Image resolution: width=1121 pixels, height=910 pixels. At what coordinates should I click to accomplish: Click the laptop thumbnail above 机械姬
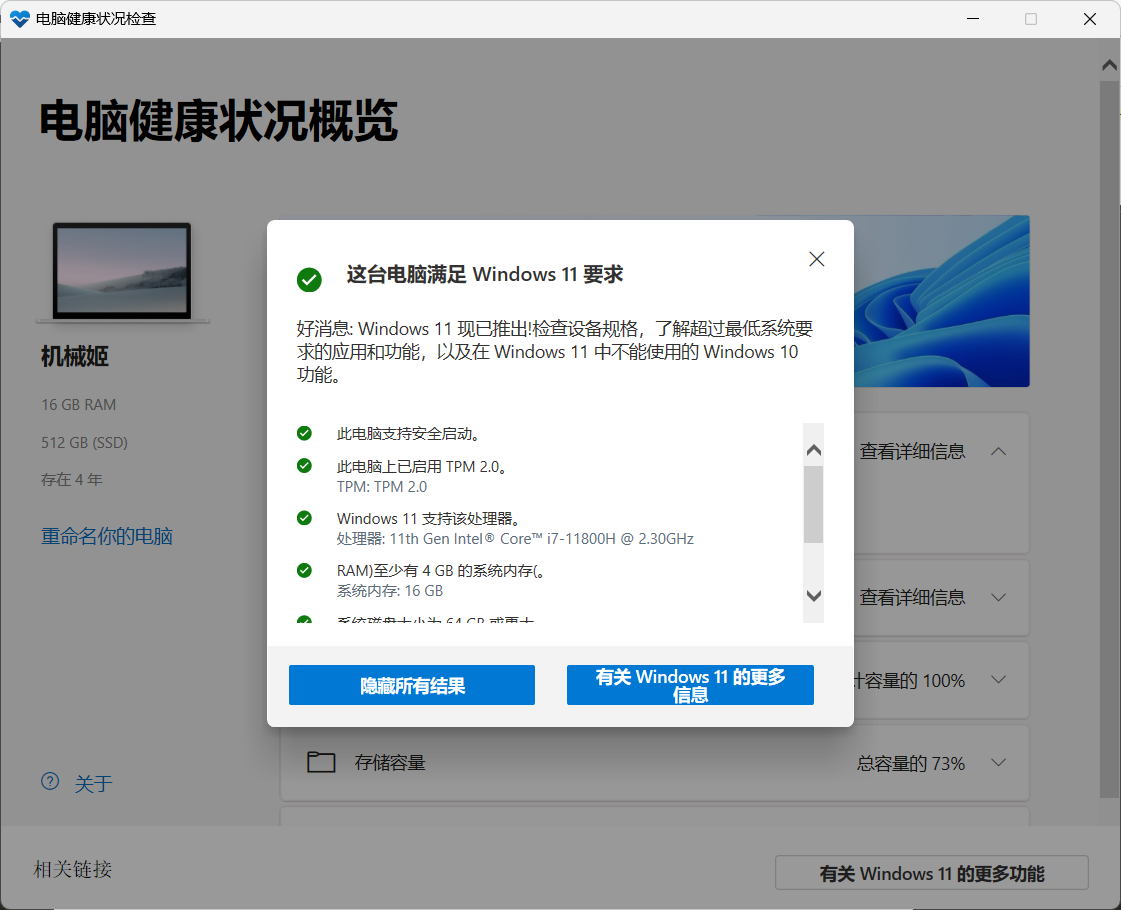(x=123, y=270)
